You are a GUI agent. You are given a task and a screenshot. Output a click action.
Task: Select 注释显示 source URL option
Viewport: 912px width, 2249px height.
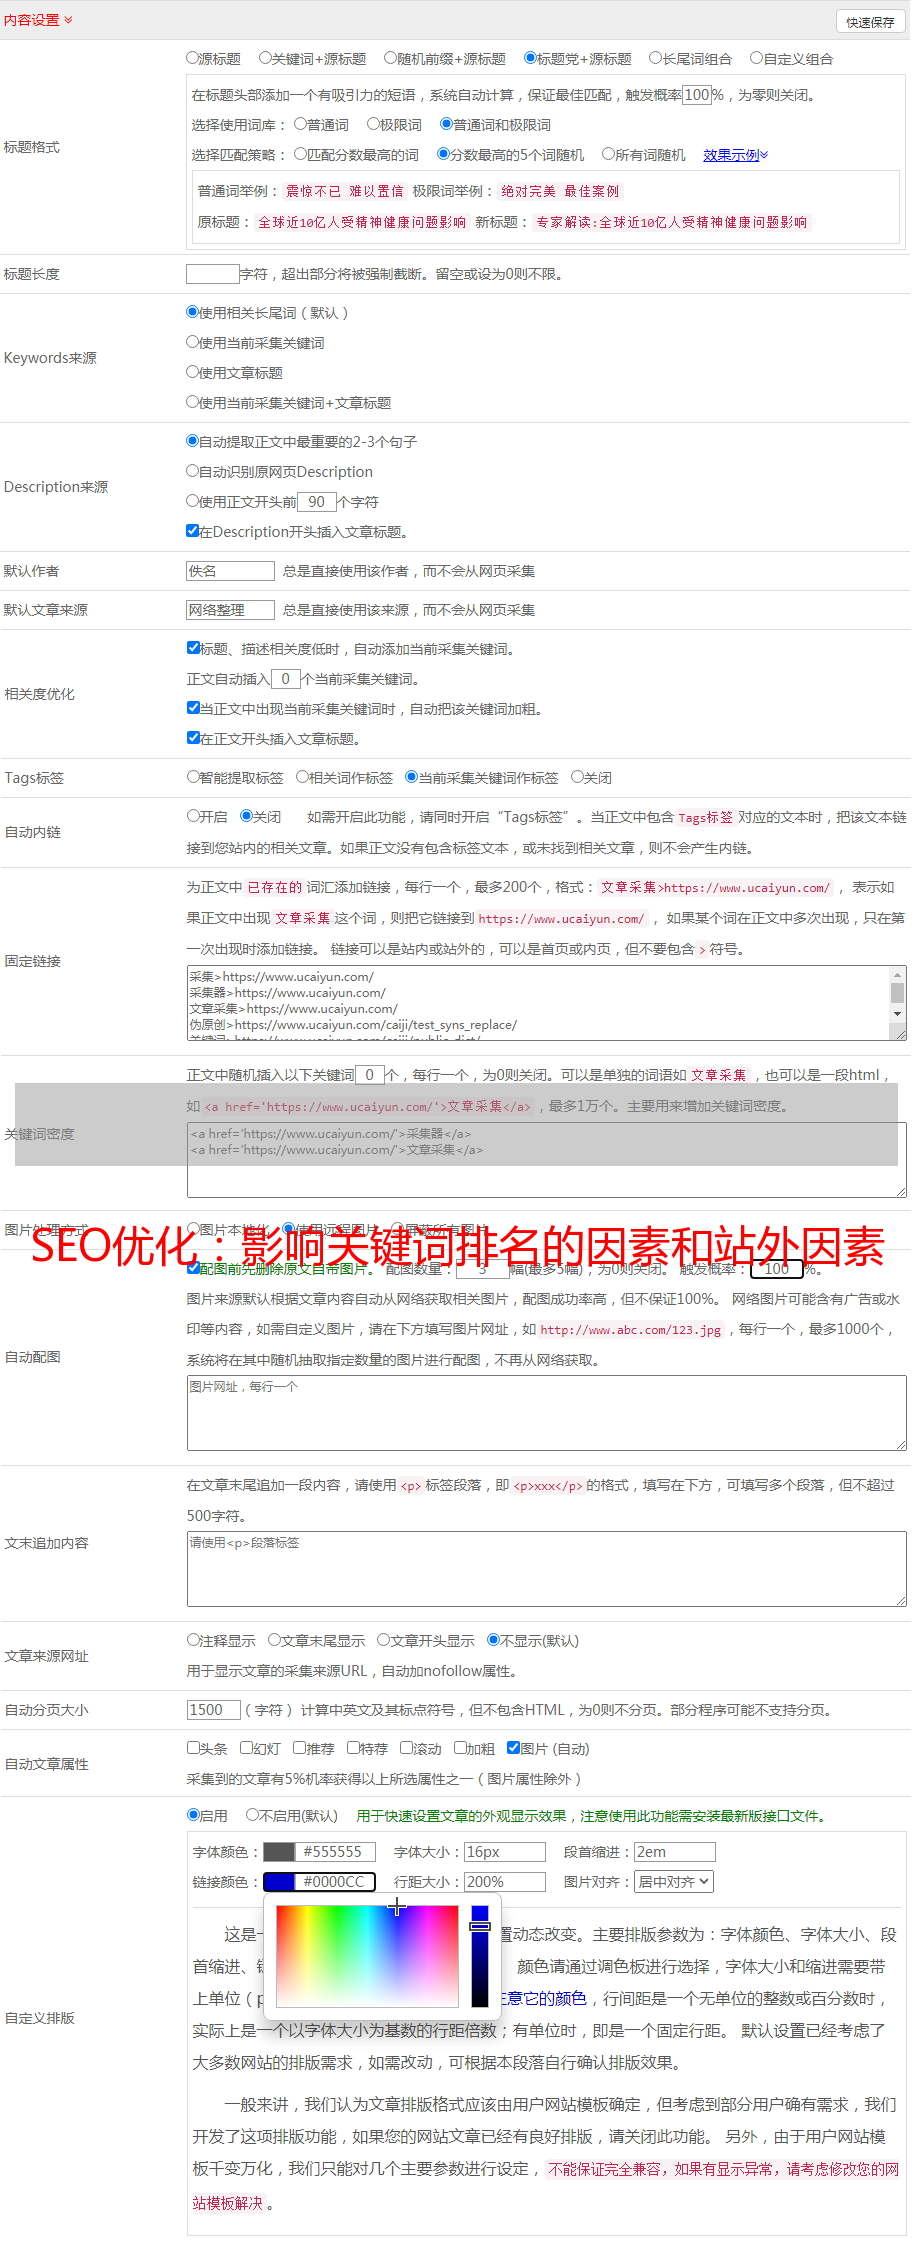pyautogui.click(x=194, y=1640)
